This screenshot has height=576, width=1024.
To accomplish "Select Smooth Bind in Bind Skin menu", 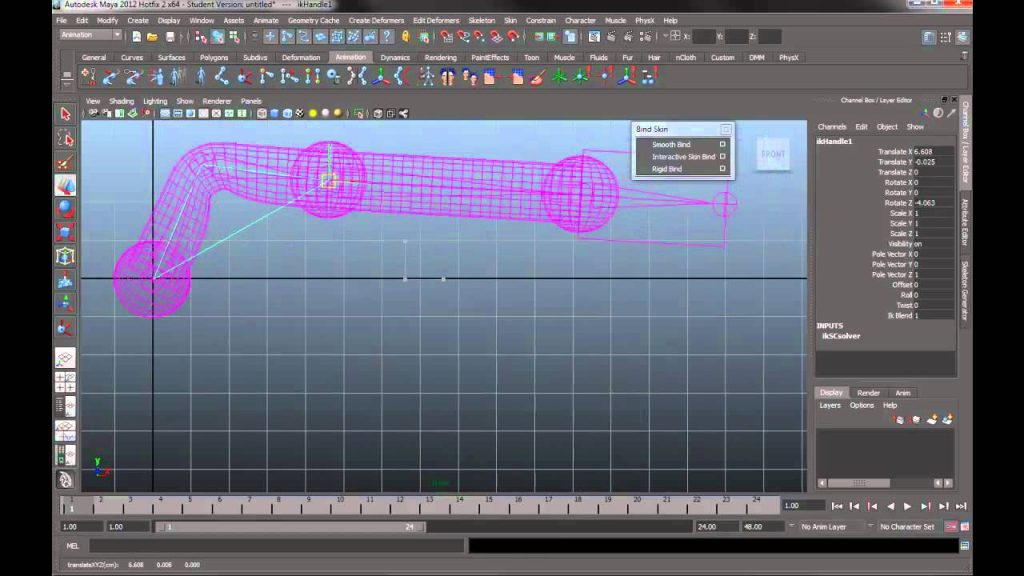I will [671, 144].
